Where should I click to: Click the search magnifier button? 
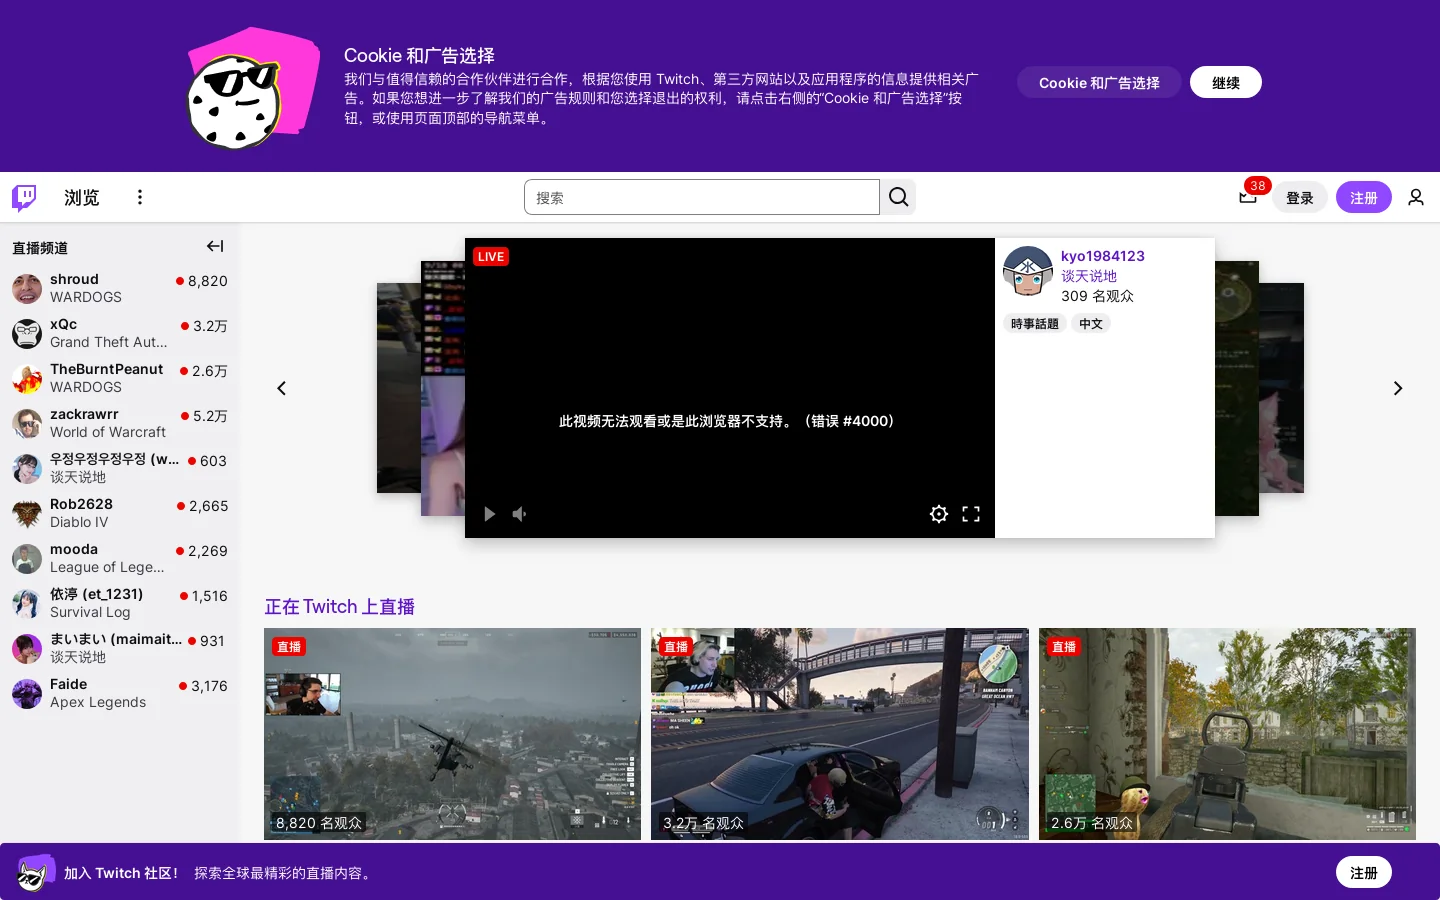click(898, 197)
